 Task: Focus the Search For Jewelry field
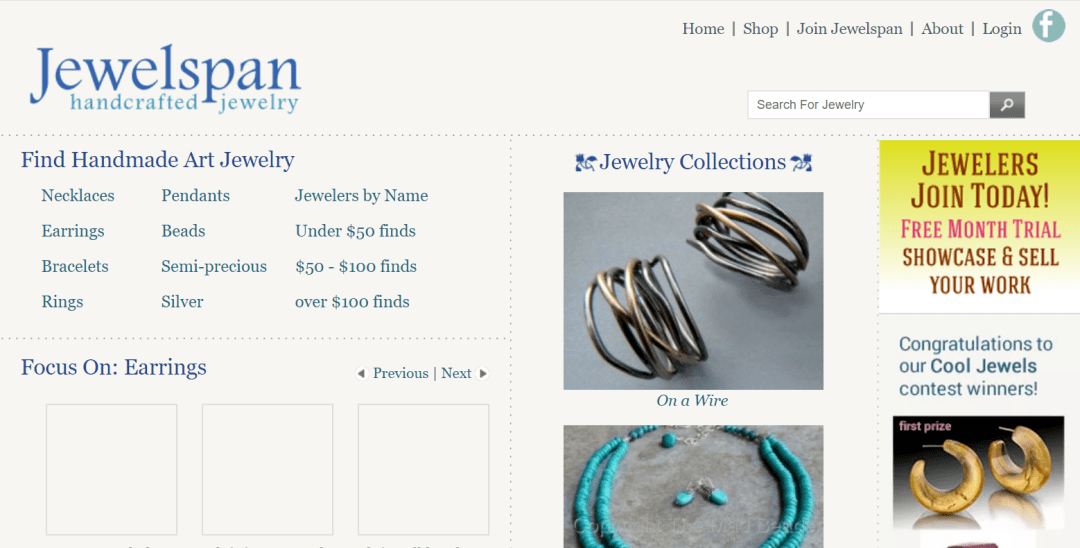[x=869, y=105]
